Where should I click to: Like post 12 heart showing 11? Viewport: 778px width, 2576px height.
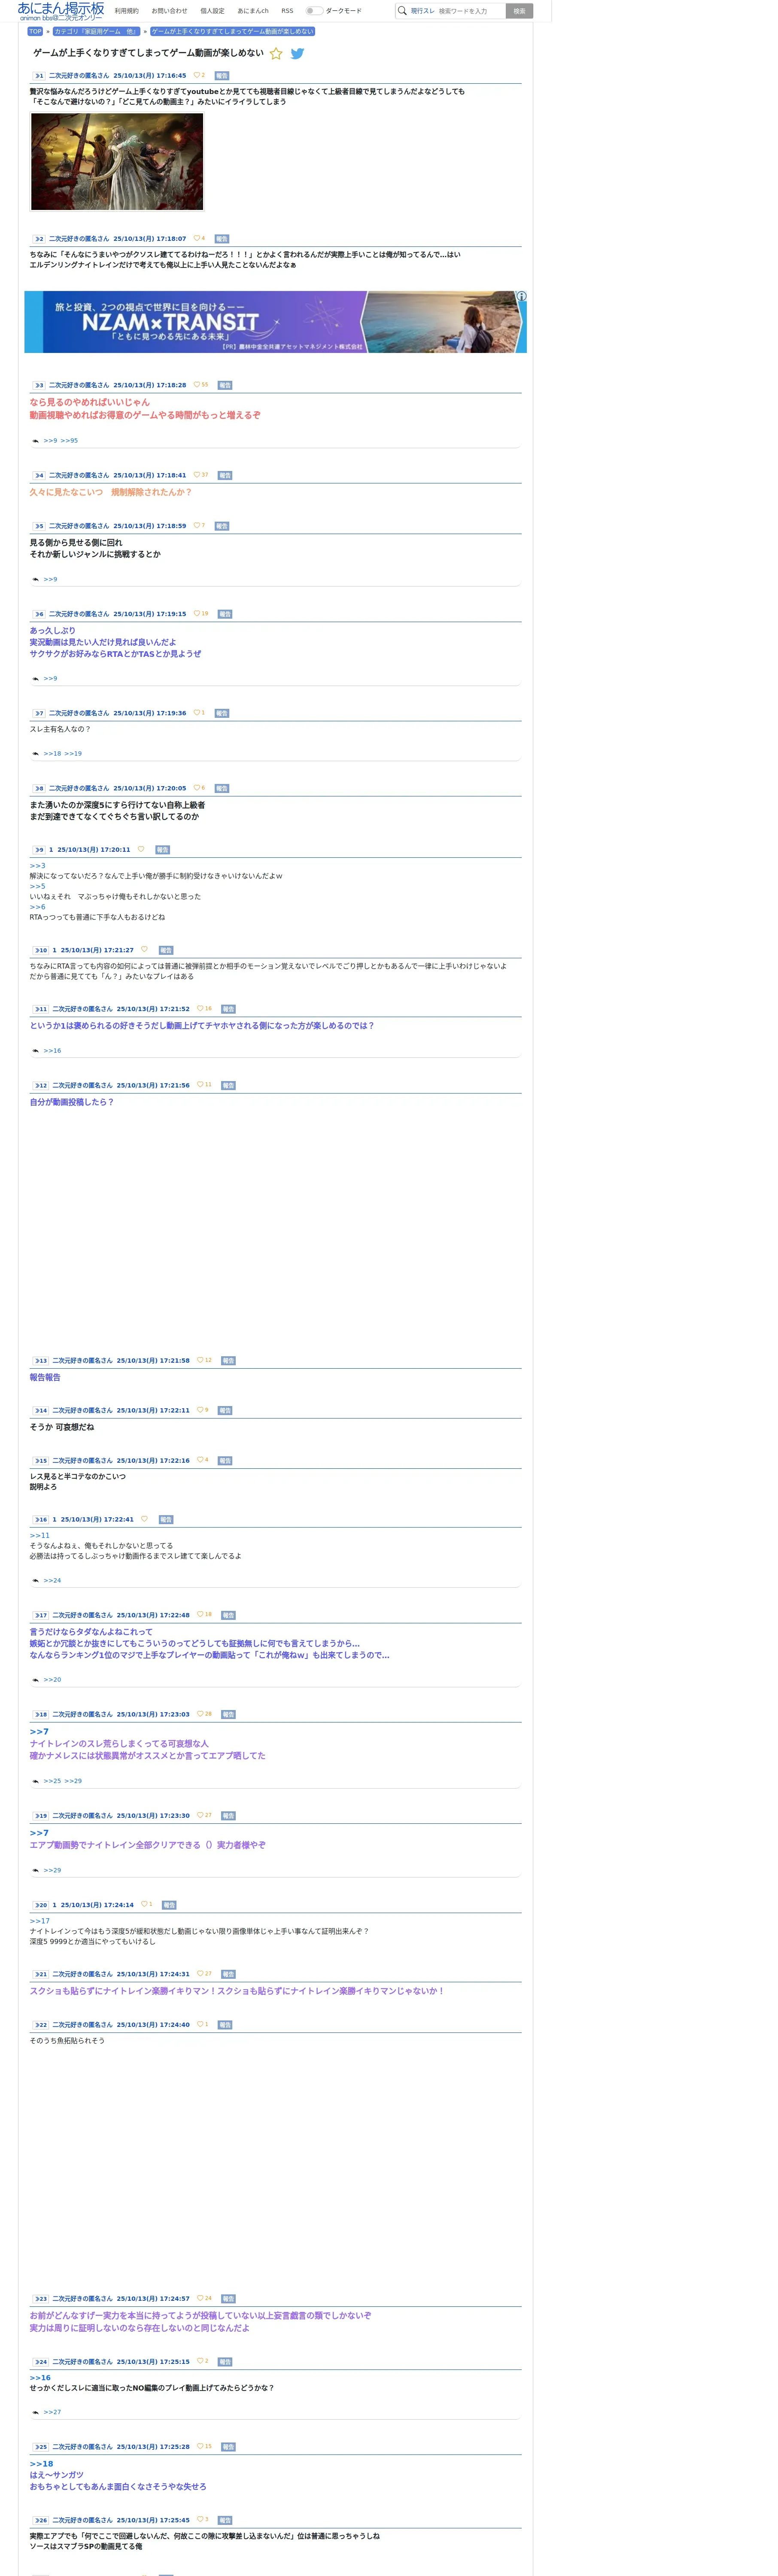tap(200, 1084)
